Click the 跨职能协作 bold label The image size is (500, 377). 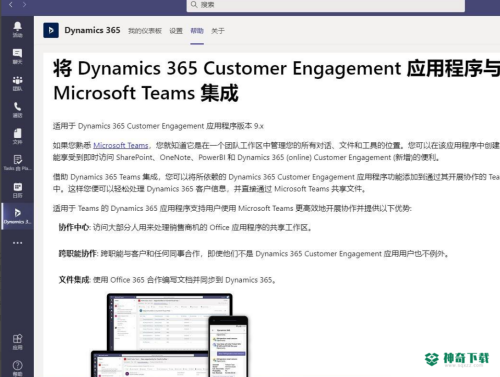click(x=78, y=254)
